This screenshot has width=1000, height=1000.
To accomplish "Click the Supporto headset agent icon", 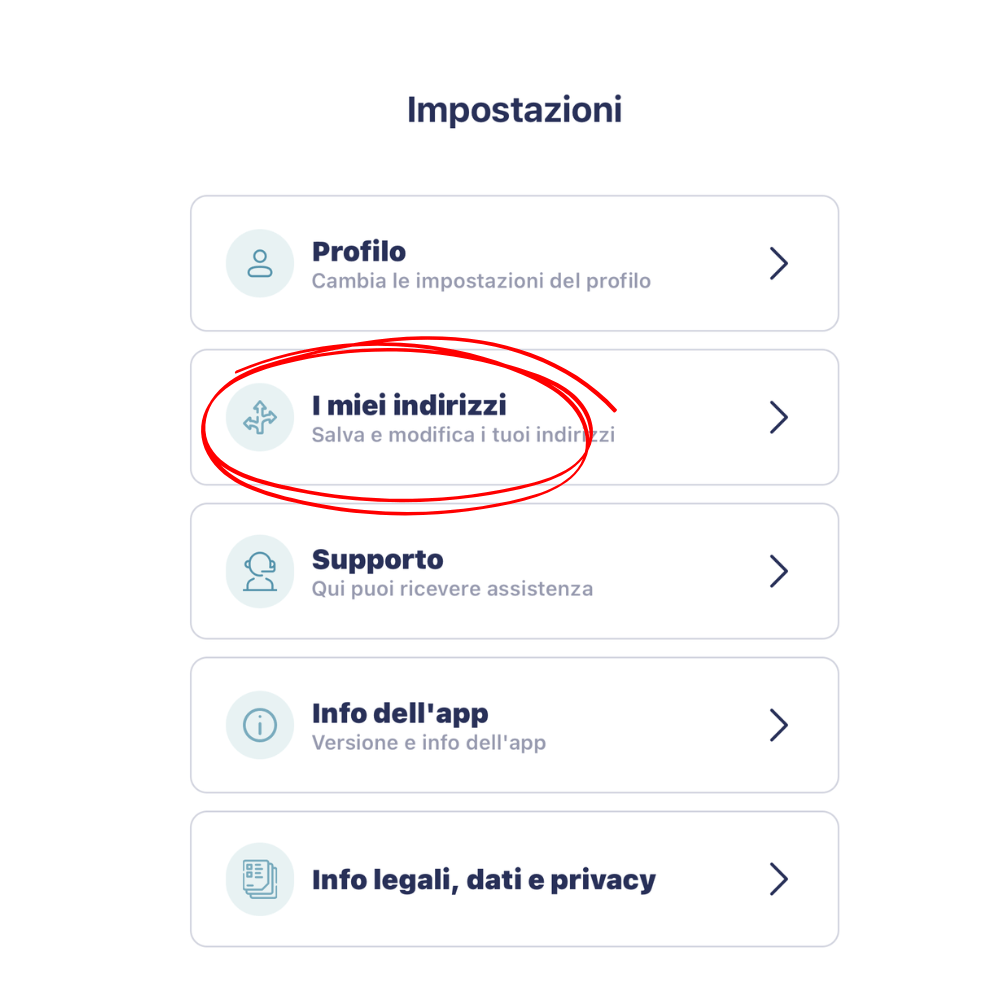I will pos(260,572).
